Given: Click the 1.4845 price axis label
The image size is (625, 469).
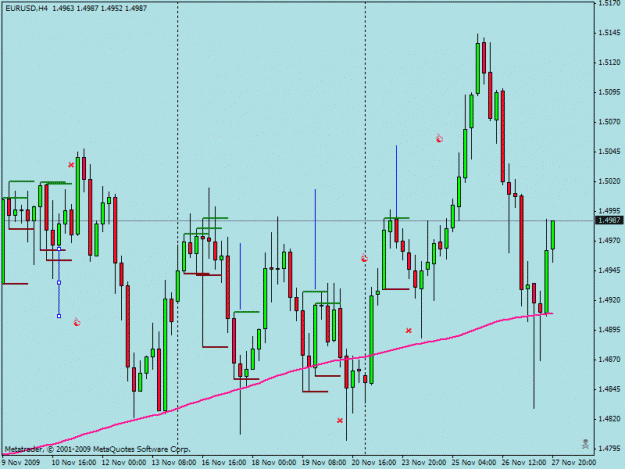Looking at the screenshot, I should (x=609, y=389).
